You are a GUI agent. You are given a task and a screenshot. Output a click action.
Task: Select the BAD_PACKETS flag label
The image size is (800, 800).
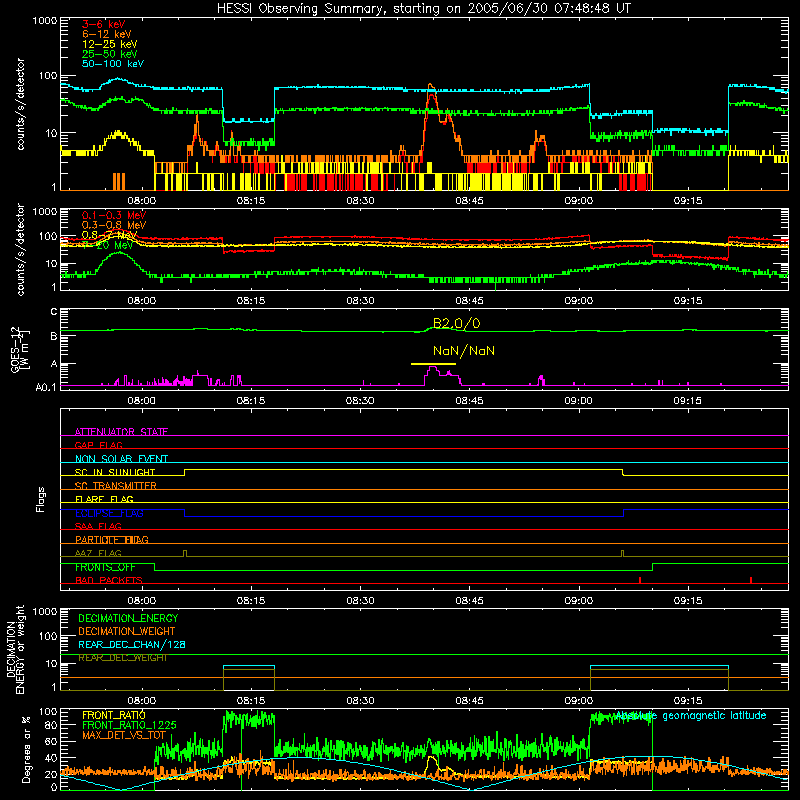109,580
